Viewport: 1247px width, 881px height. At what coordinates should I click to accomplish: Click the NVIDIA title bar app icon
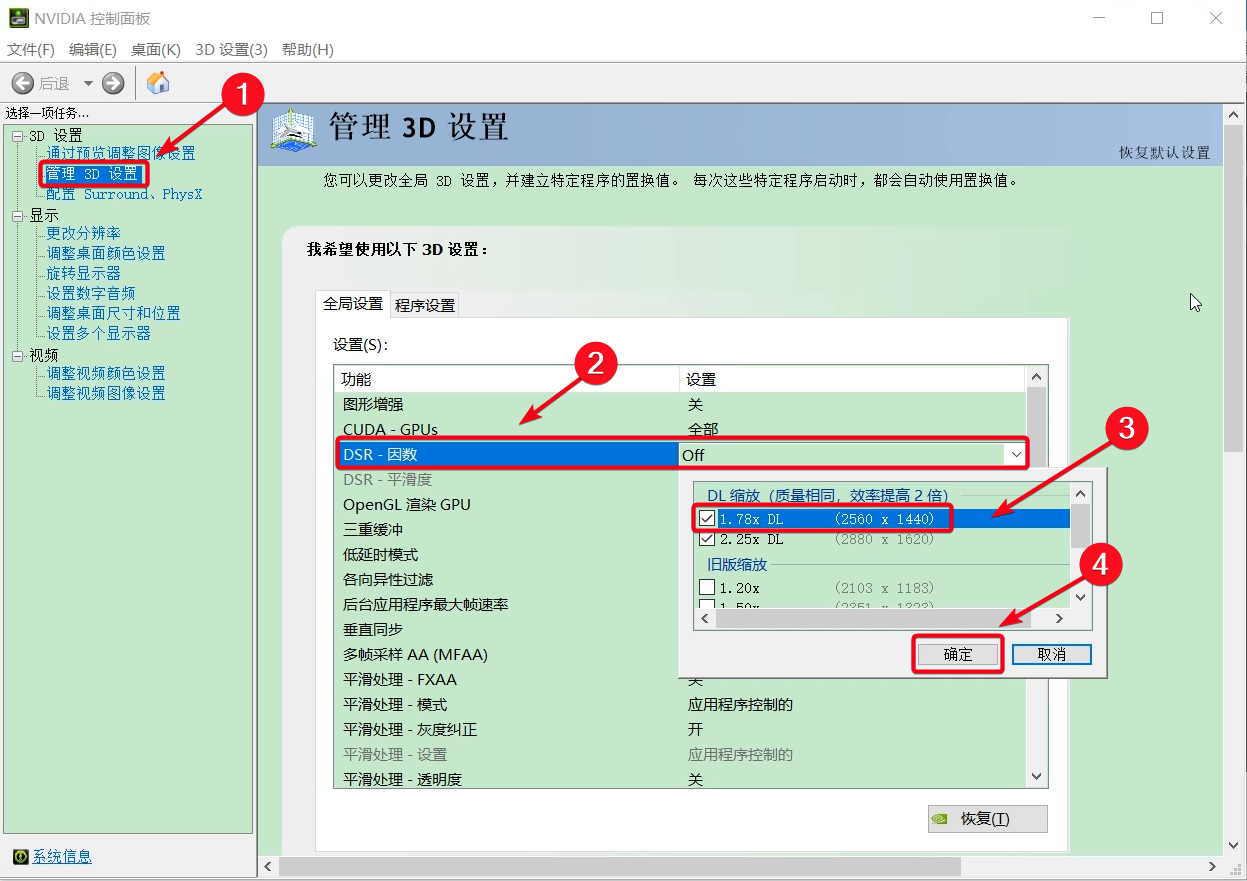pos(18,18)
